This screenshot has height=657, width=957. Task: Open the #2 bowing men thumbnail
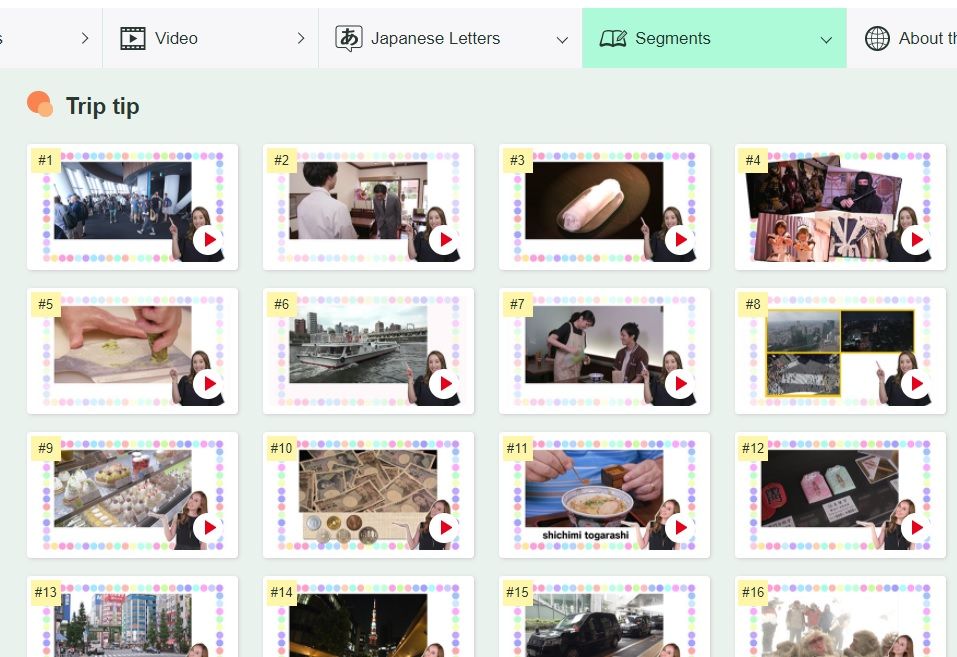click(368, 207)
